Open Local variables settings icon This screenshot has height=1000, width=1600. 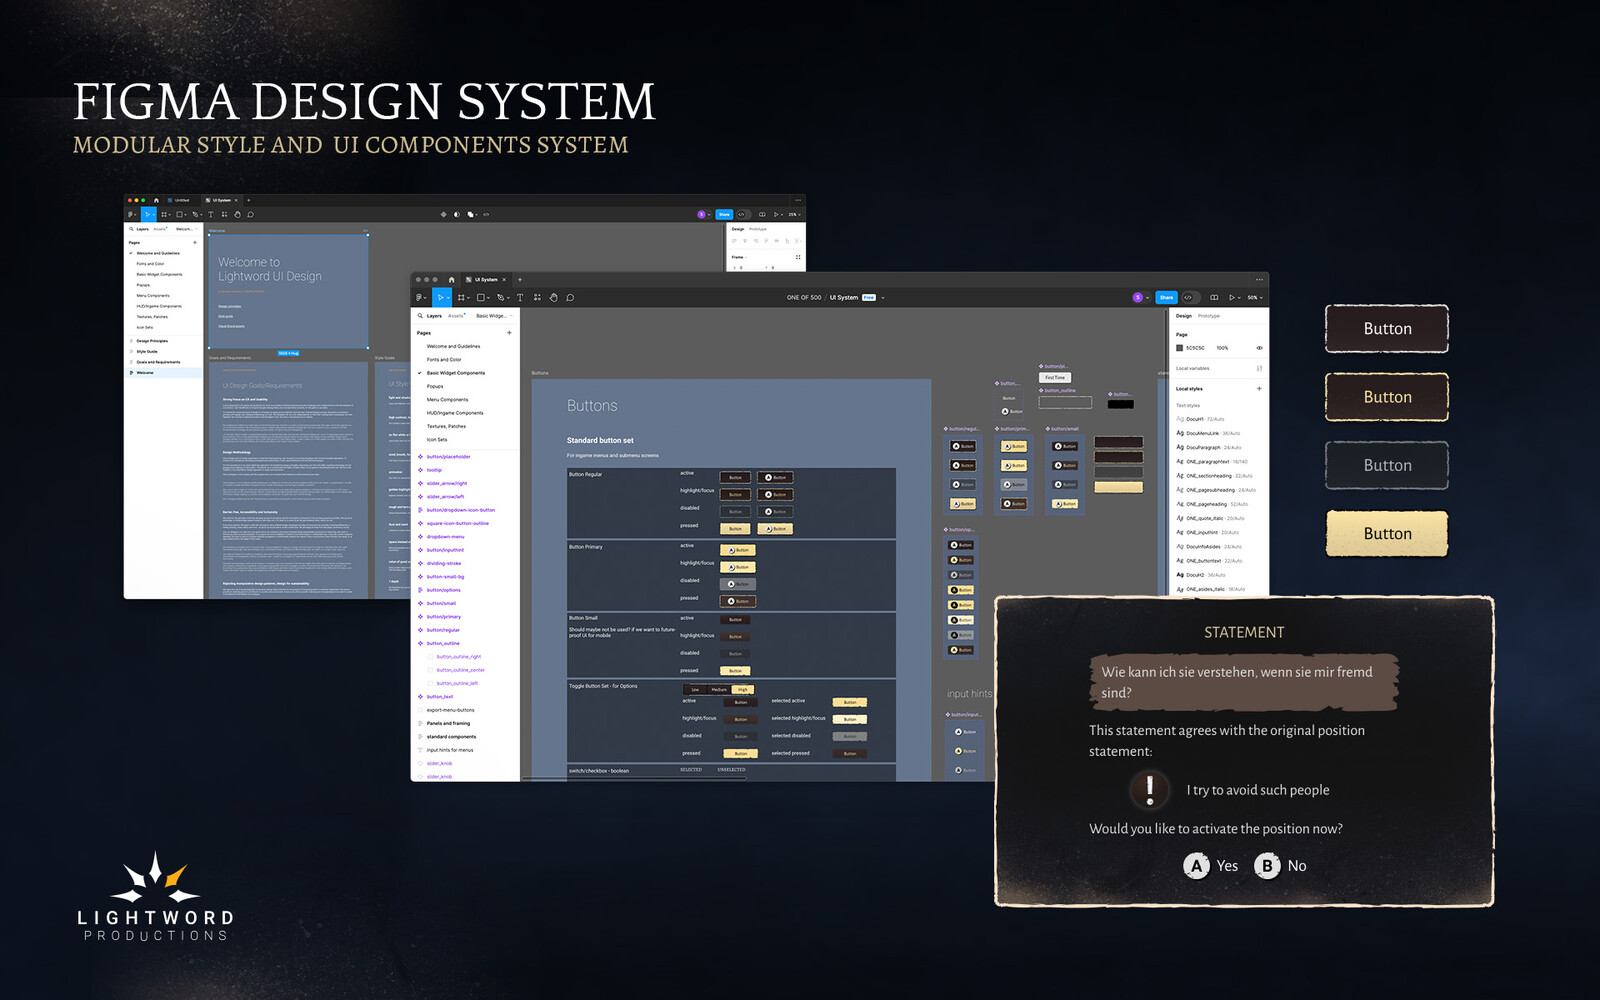click(x=1259, y=368)
